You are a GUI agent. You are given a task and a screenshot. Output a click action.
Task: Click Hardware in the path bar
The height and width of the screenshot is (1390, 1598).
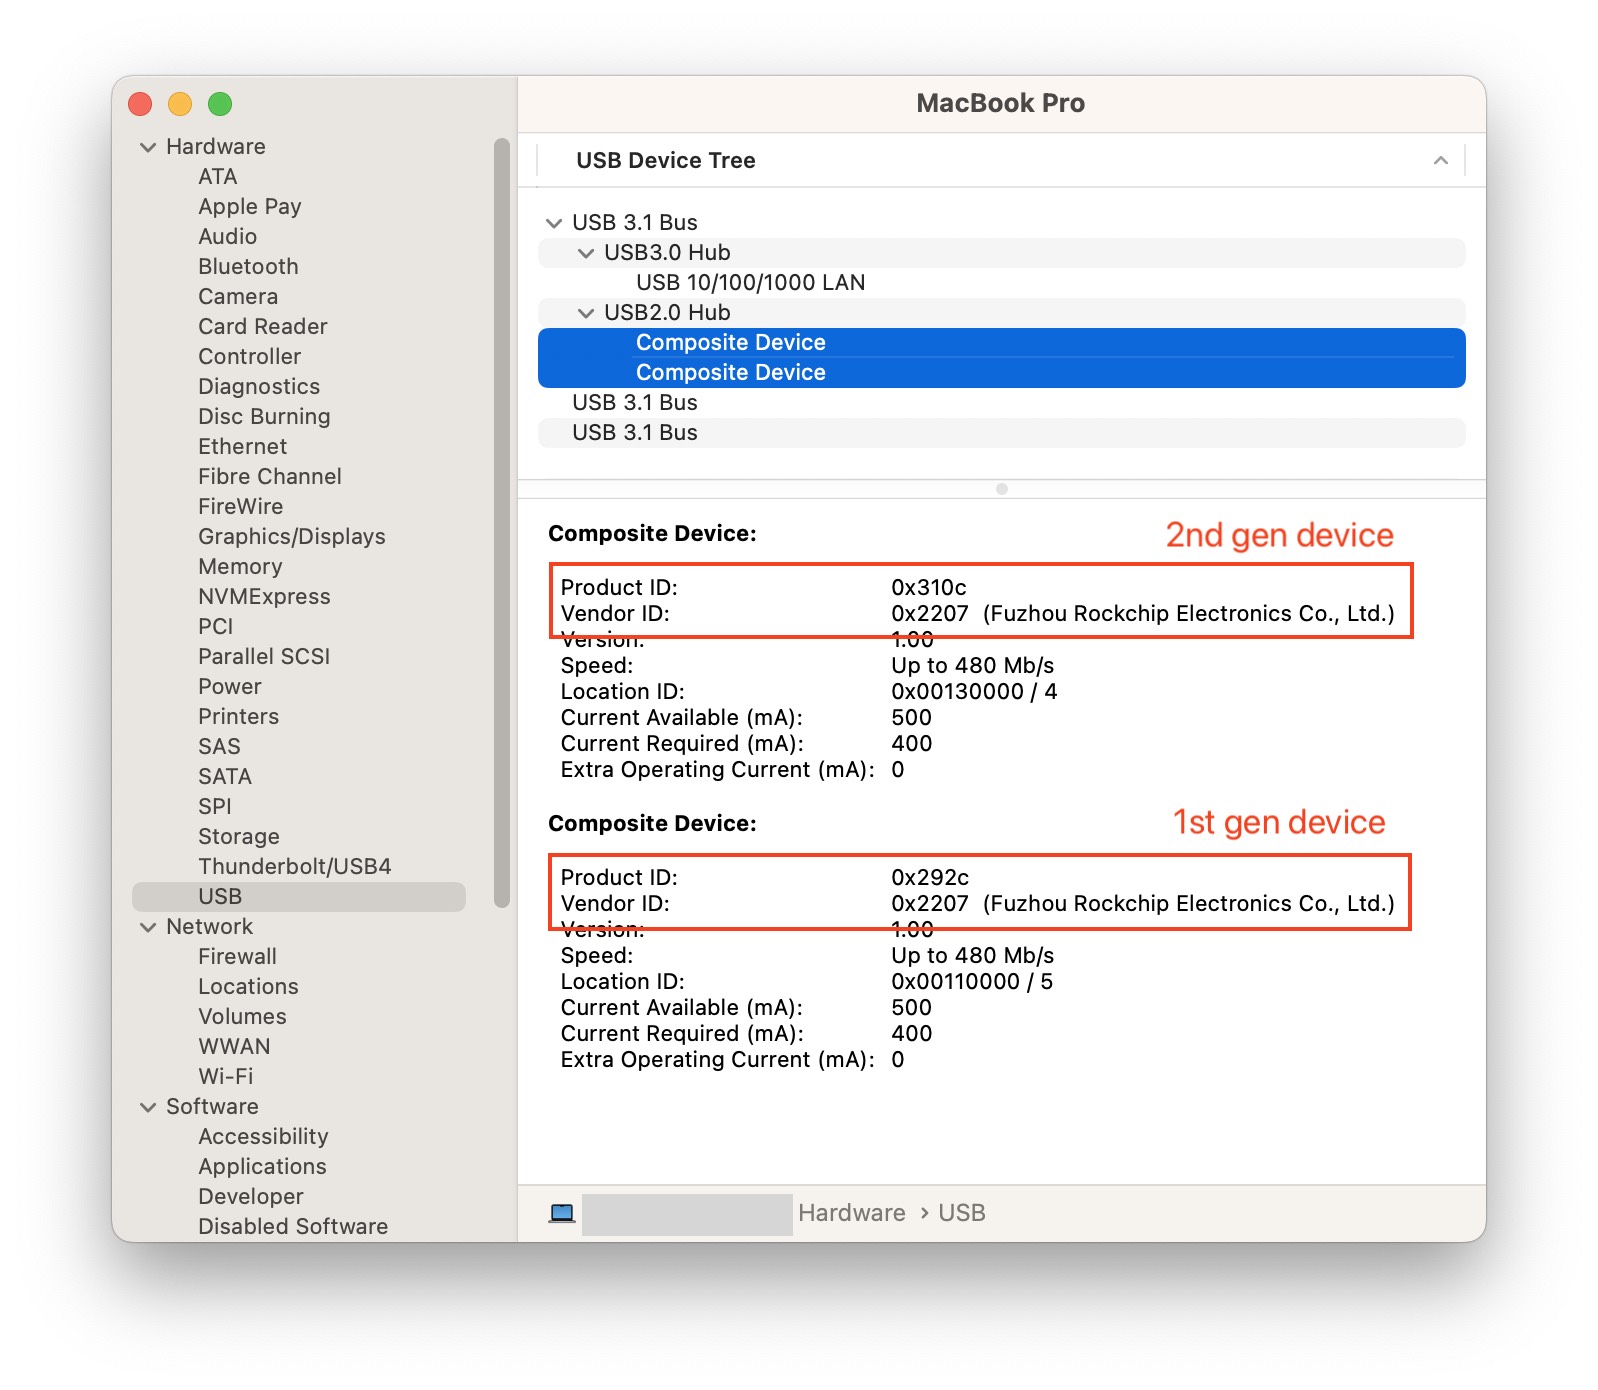pyautogui.click(x=851, y=1213)
